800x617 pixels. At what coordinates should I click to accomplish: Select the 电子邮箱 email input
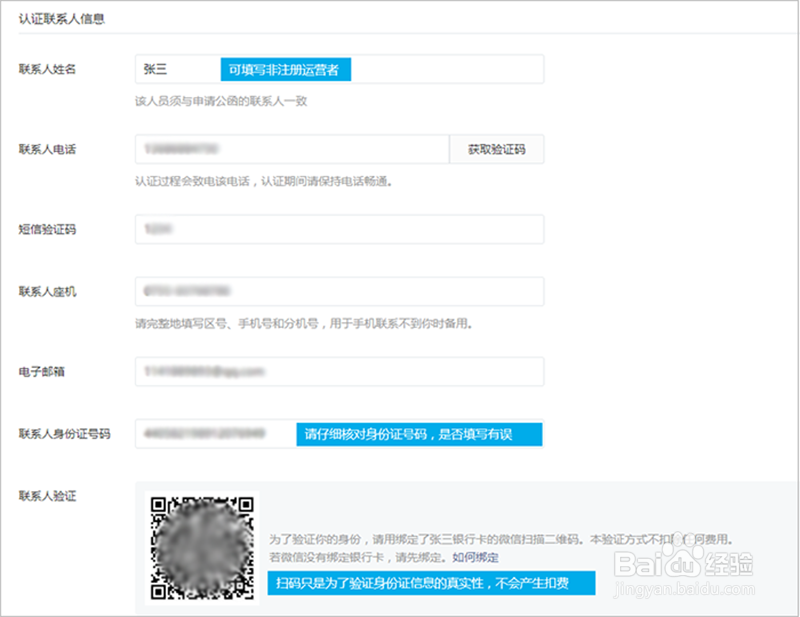[x=340, y=371]
